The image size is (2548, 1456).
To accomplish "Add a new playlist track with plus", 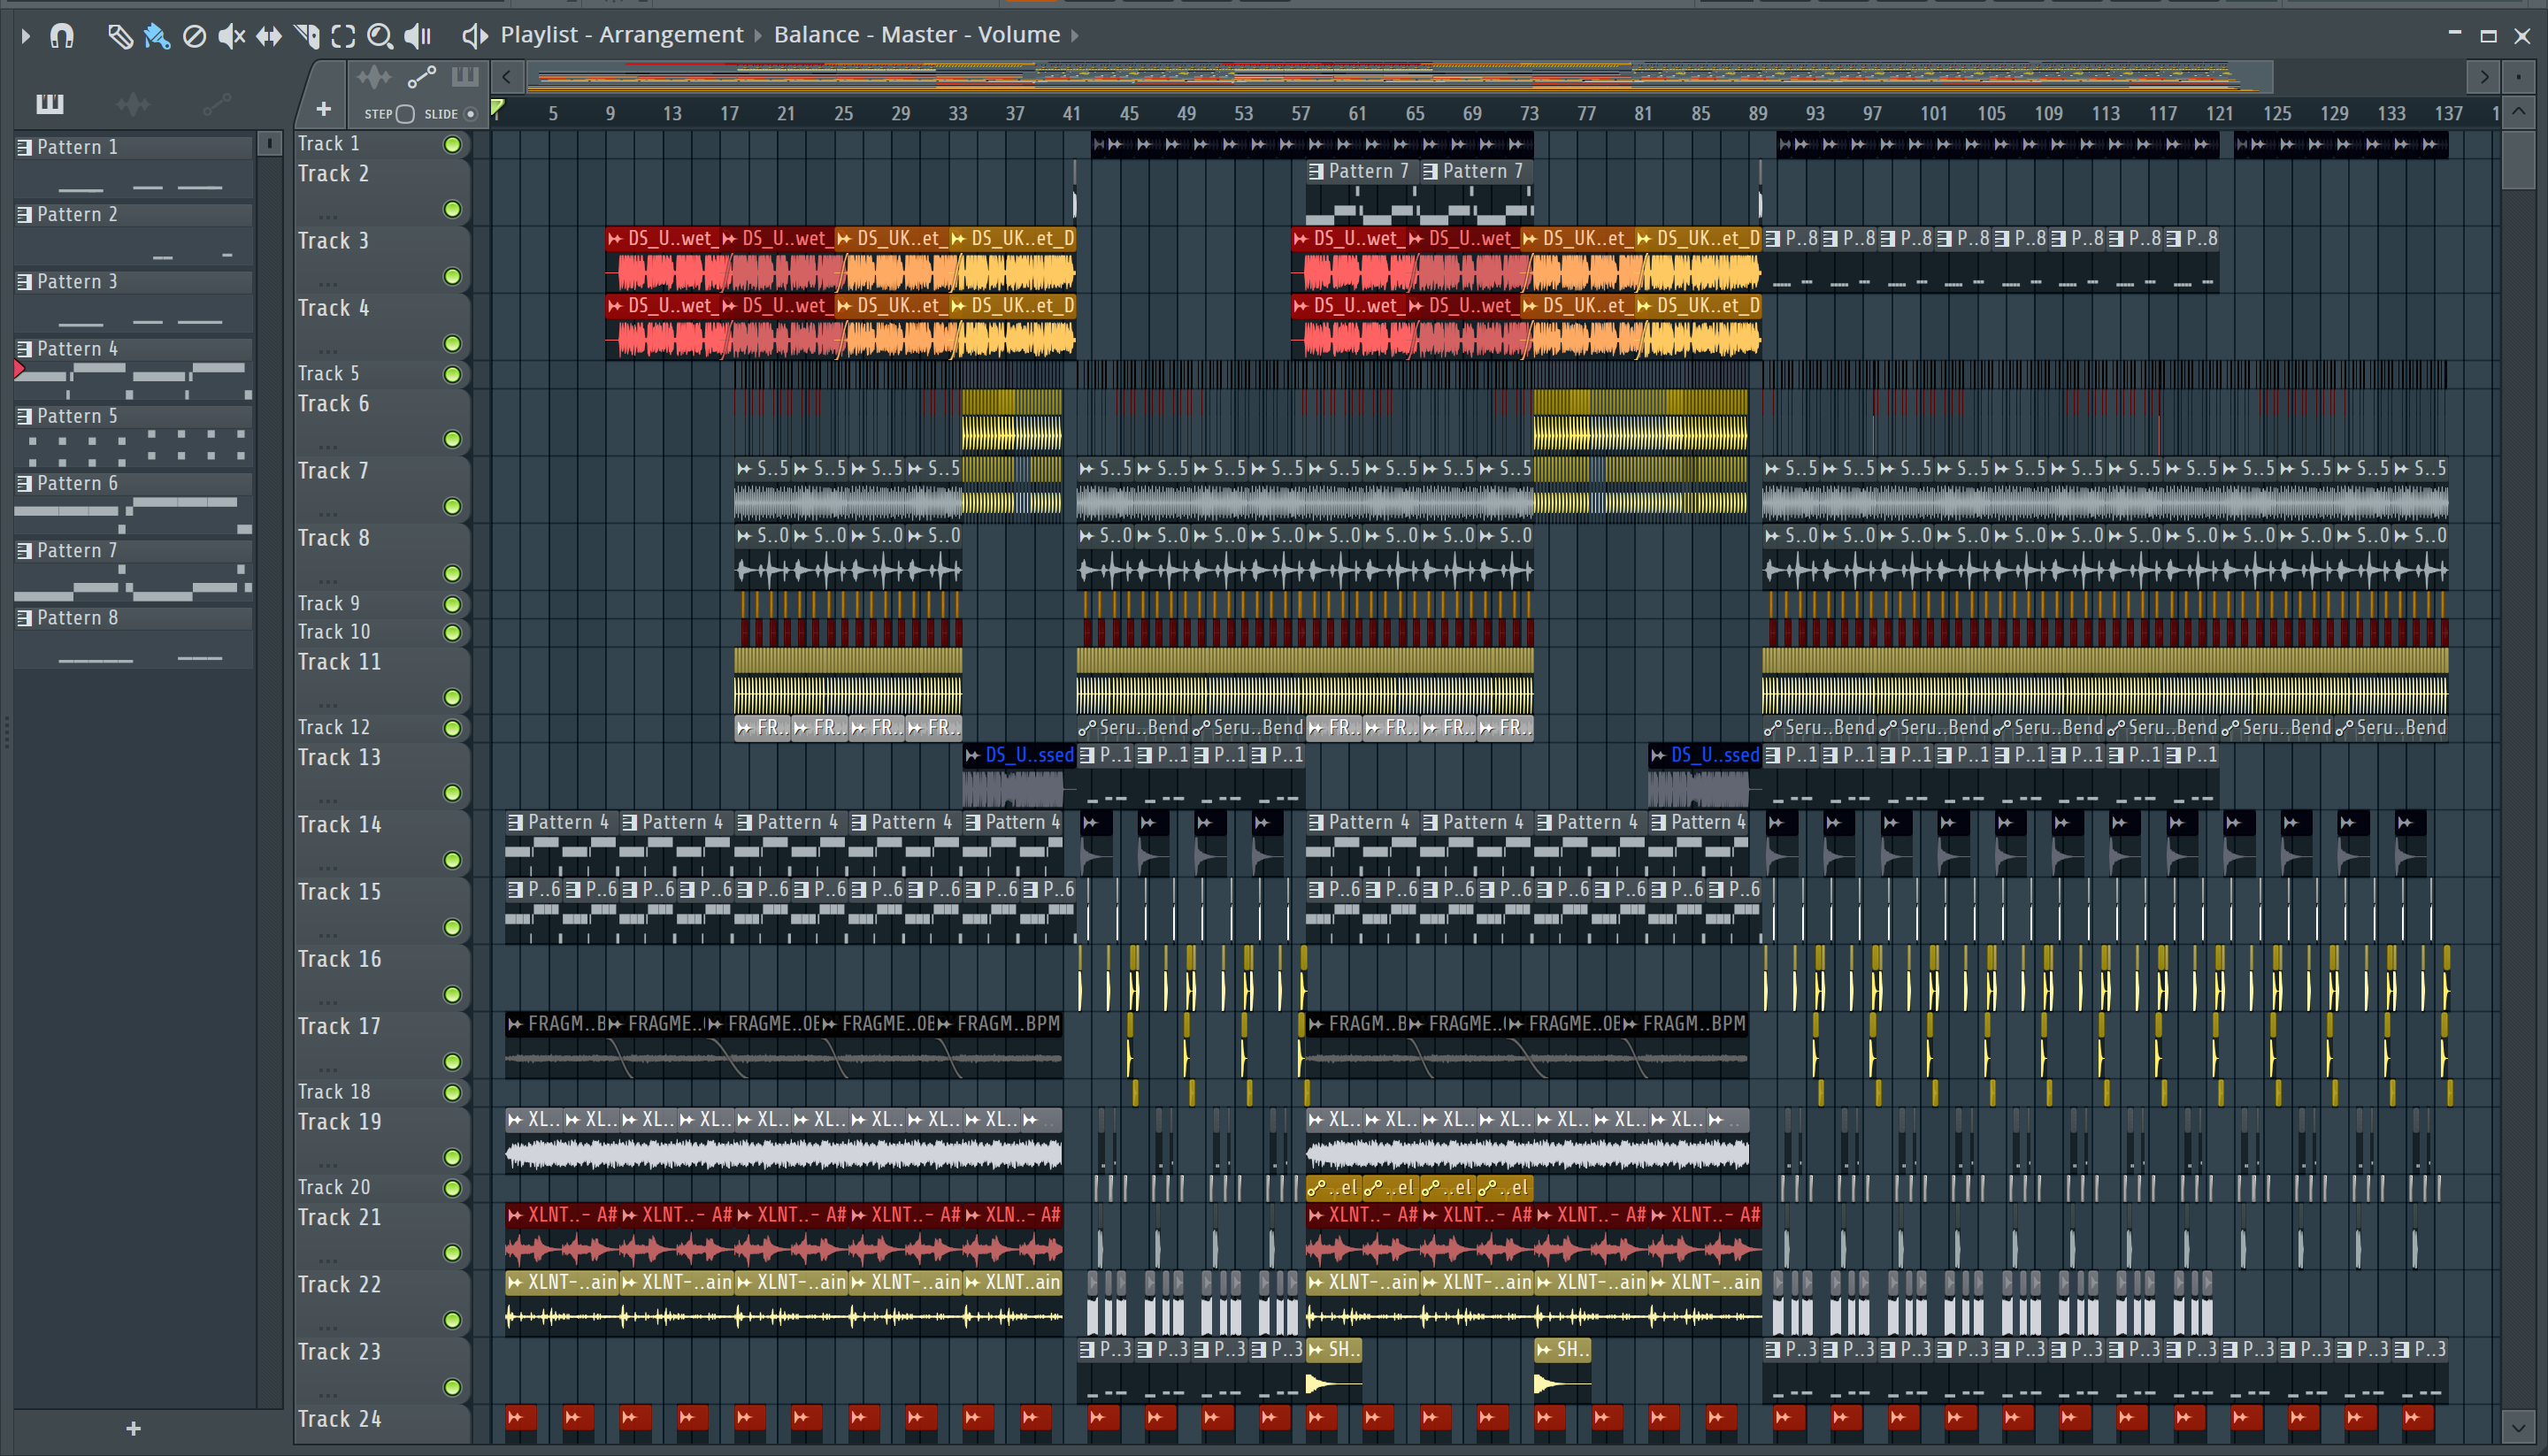I will (323, 108).
